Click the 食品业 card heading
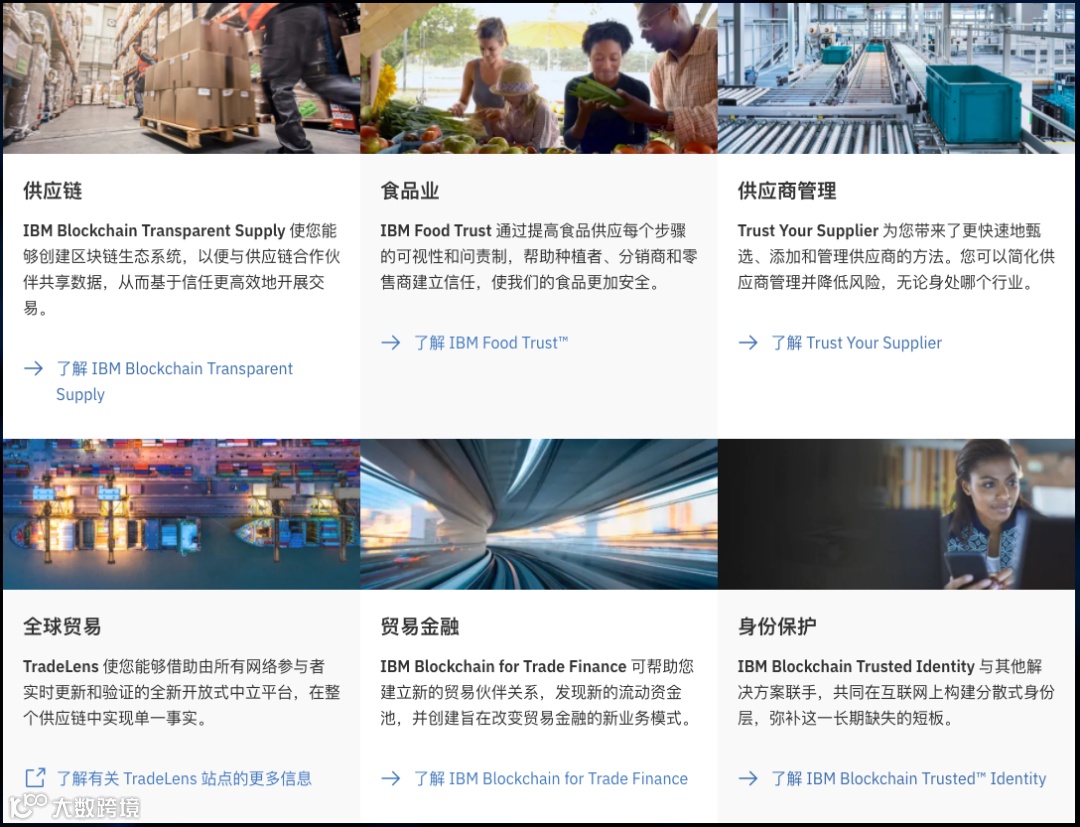 [x=410, y=191]
